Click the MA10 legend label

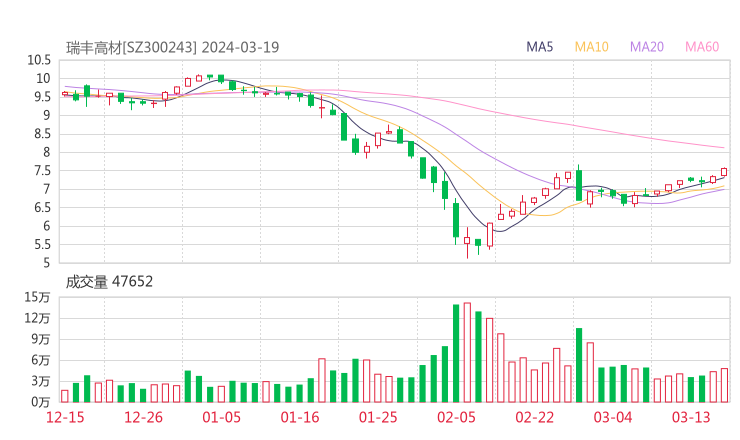pos(591,47)
